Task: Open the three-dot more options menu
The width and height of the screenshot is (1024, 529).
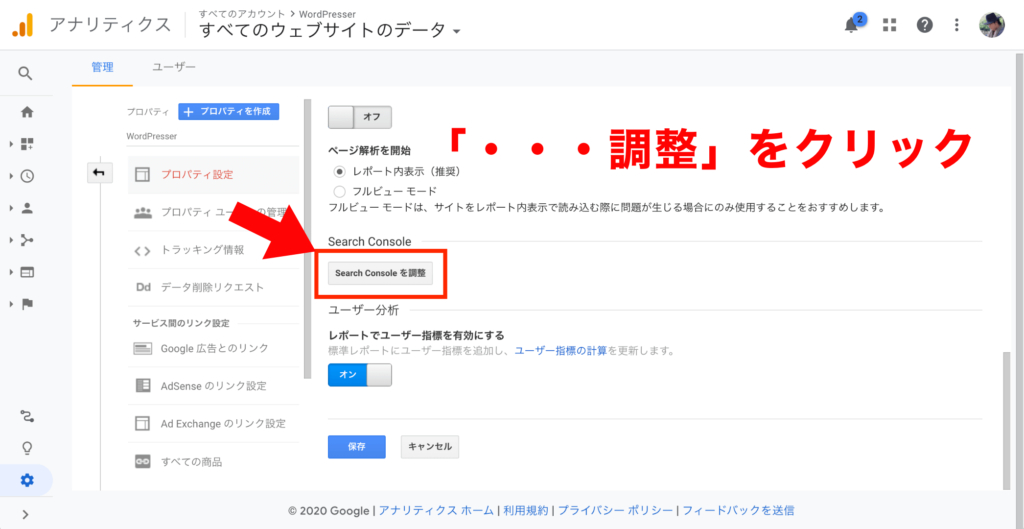Action: [x=957, y=25]
